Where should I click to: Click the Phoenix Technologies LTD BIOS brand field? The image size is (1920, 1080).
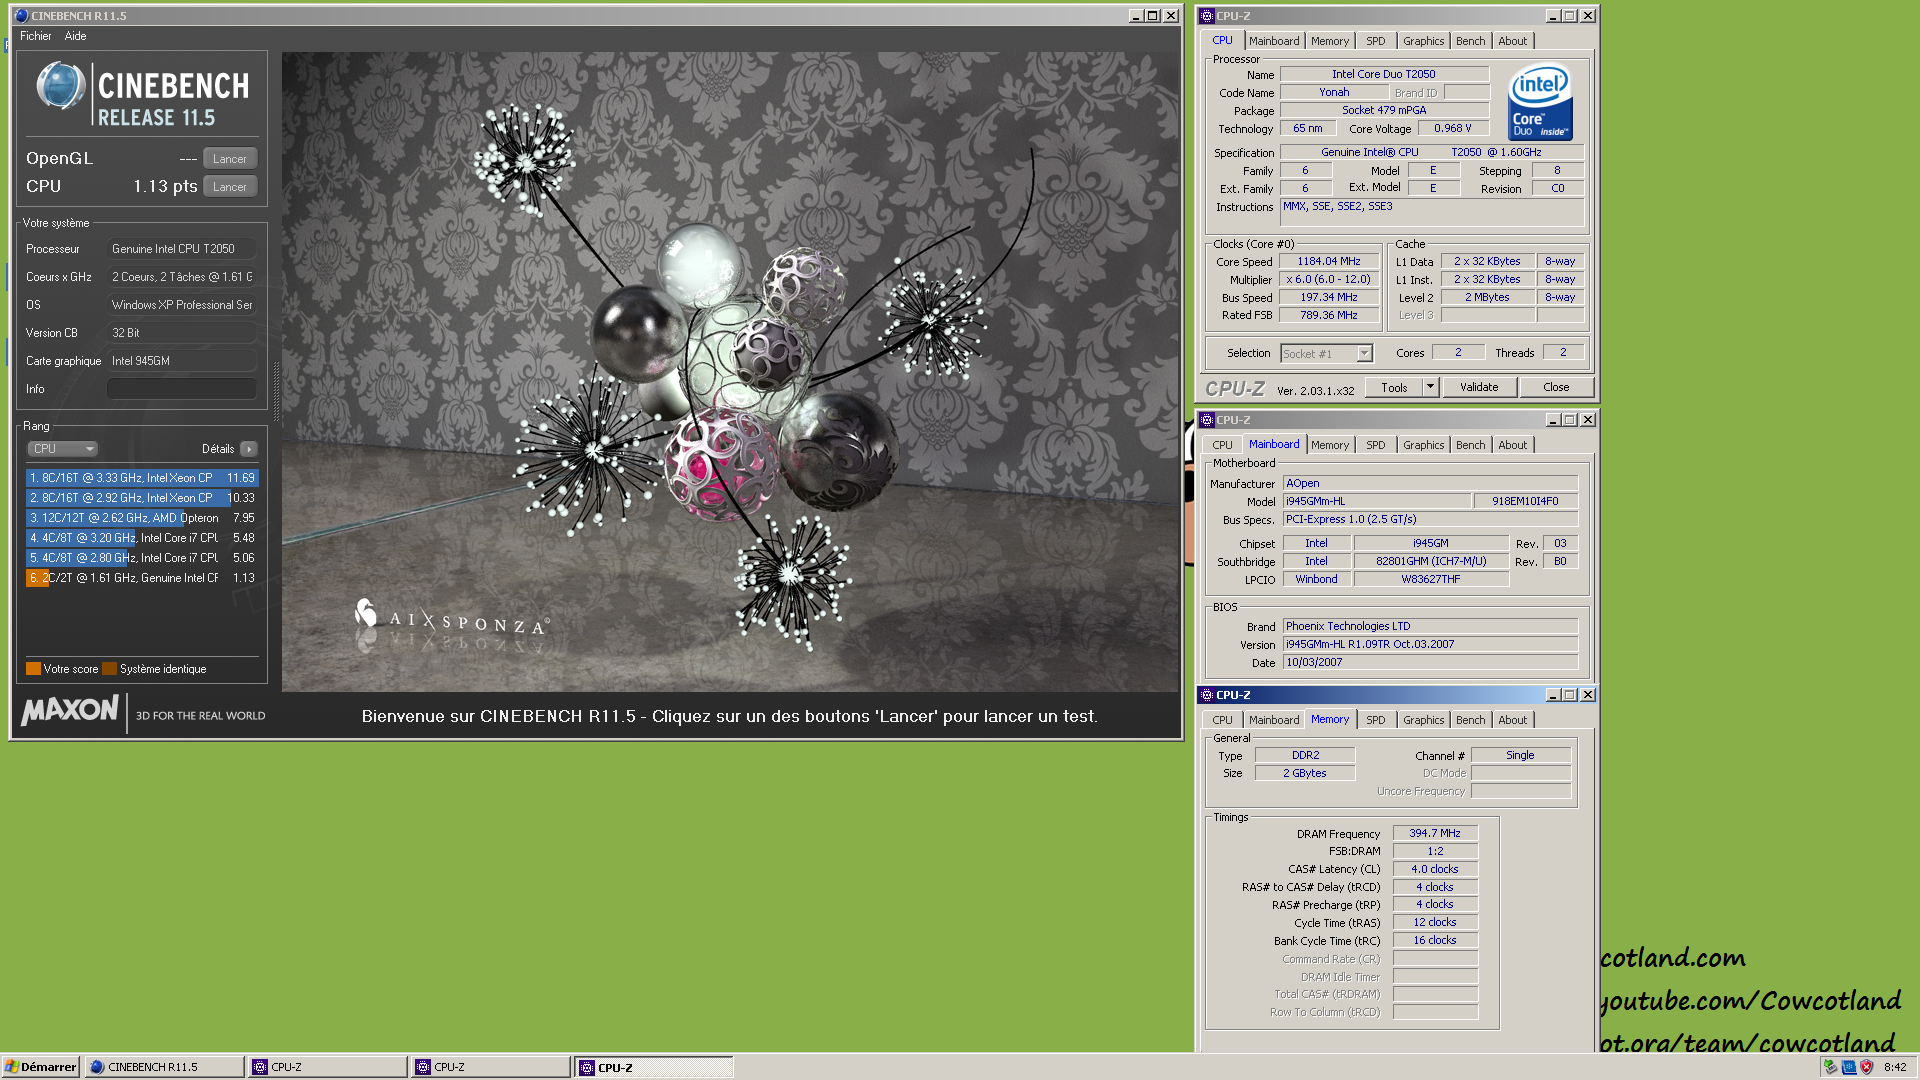(x=1430, y=627)
